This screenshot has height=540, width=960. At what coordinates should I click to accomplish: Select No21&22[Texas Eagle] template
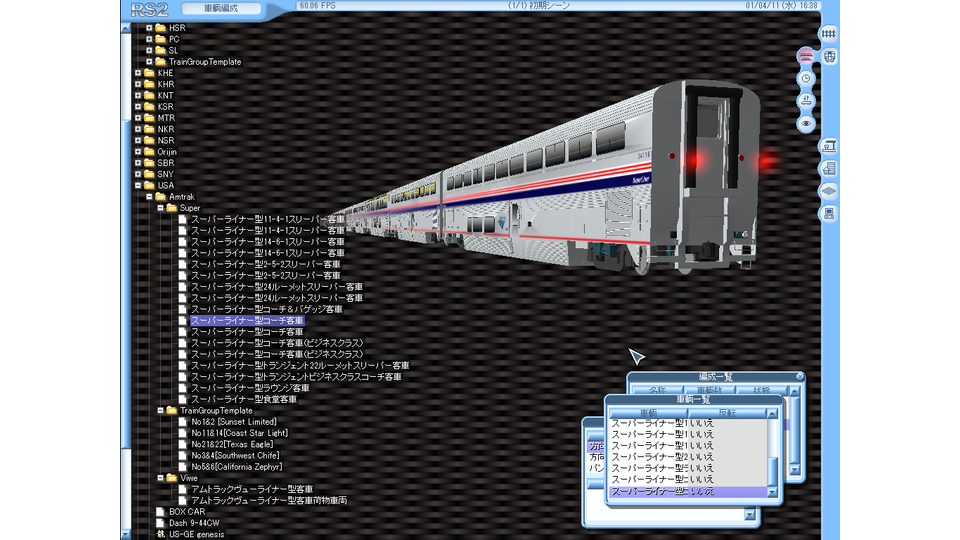click(232, 444)
